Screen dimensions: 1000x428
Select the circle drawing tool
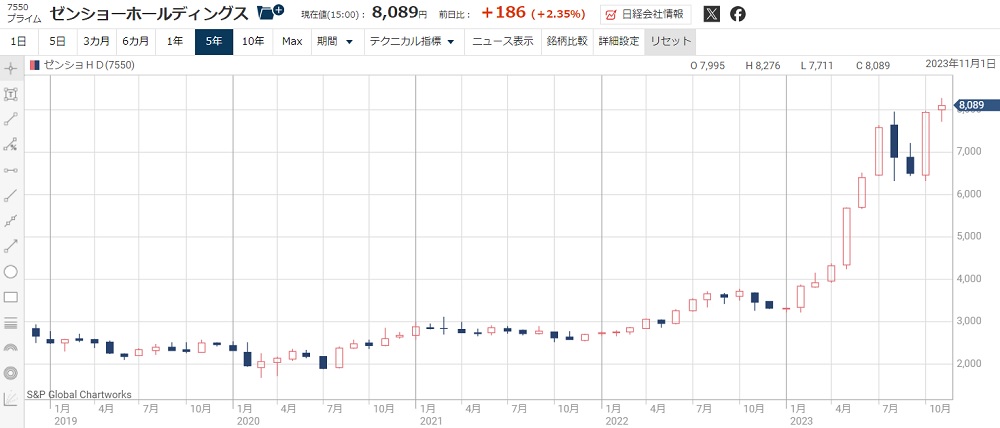10,272
